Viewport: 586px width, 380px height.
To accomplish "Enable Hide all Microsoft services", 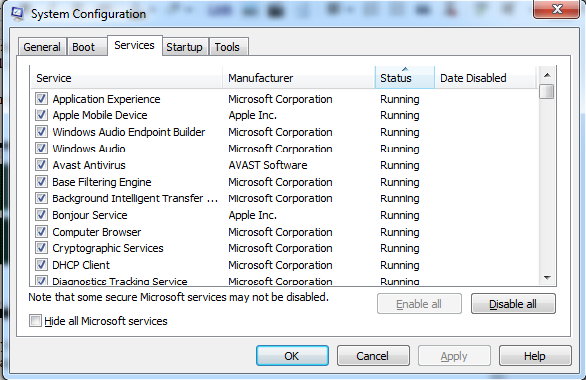I will [x=35, y=321].
